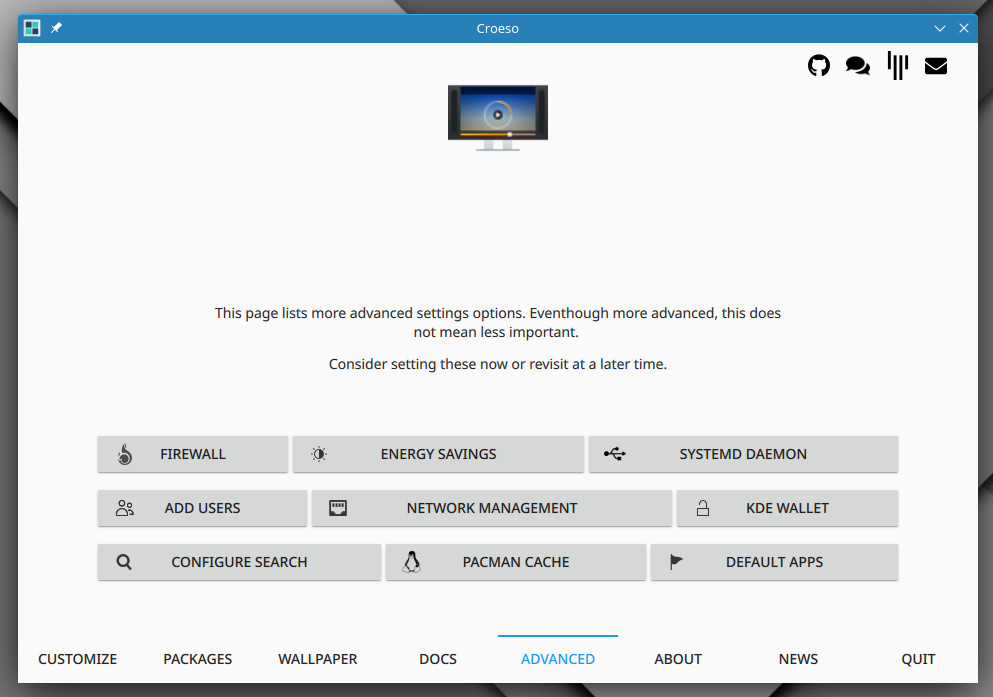Open the GitHub link icon
993x697 pixels.
(x=819, y=65)
